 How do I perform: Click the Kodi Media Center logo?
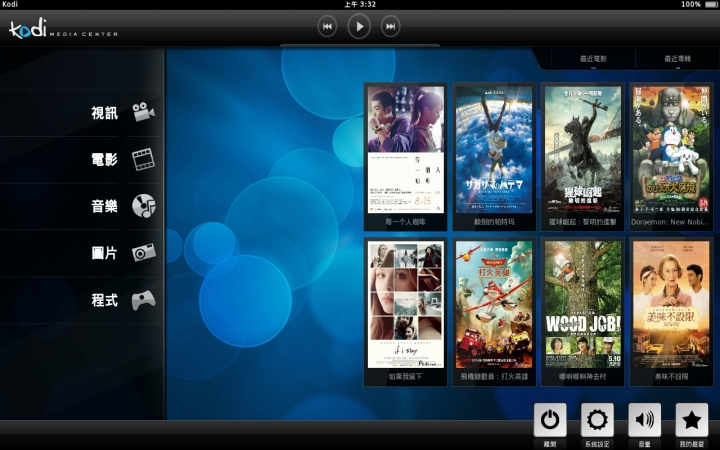point(63,28)
